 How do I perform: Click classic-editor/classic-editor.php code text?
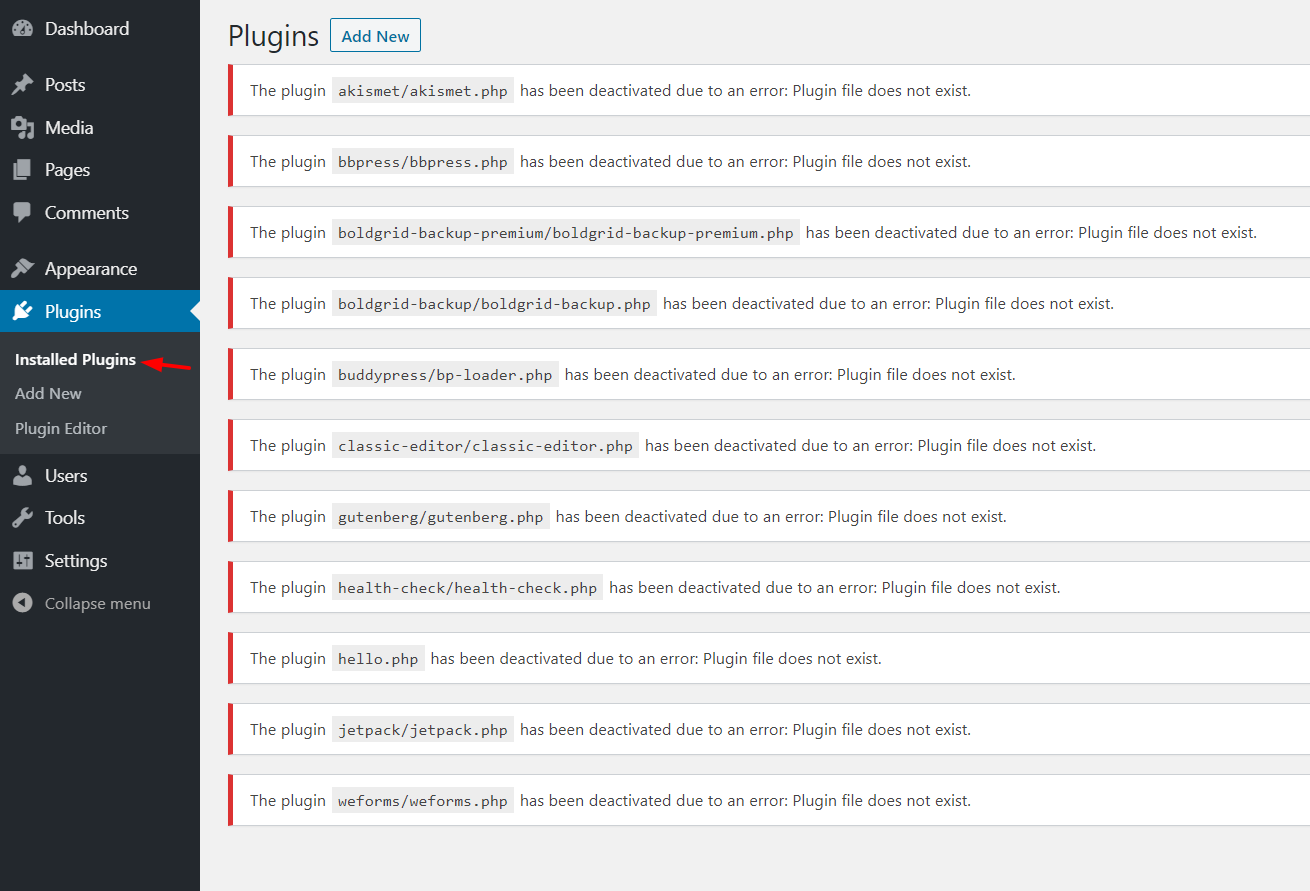[x=485, y=446]
